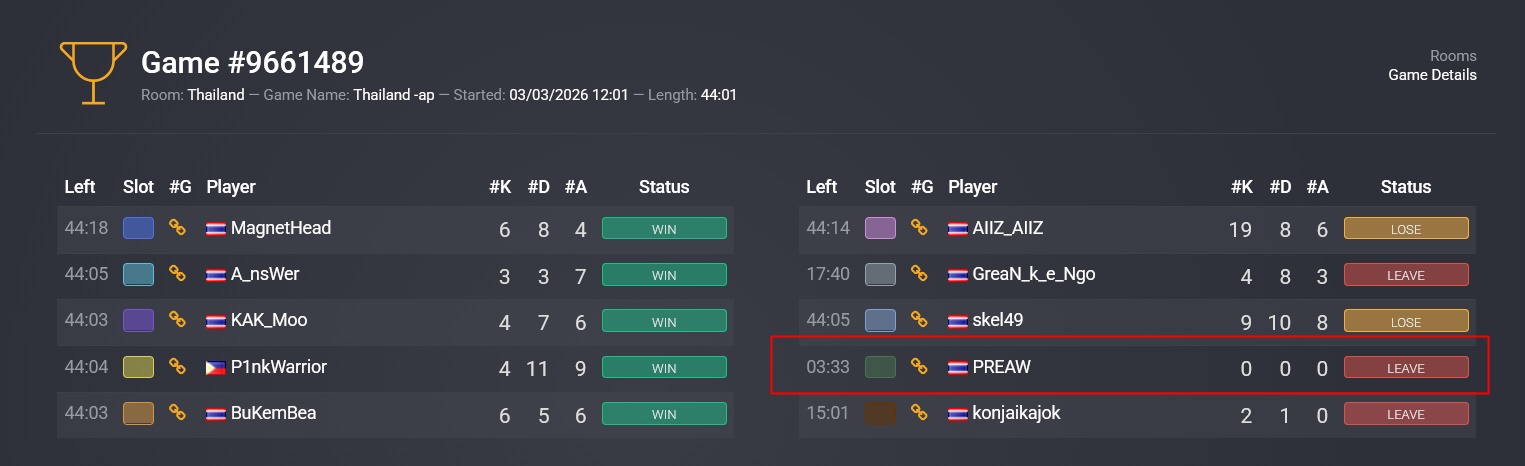
Task: Select the Game Details navigation item
Action: 1432,75
